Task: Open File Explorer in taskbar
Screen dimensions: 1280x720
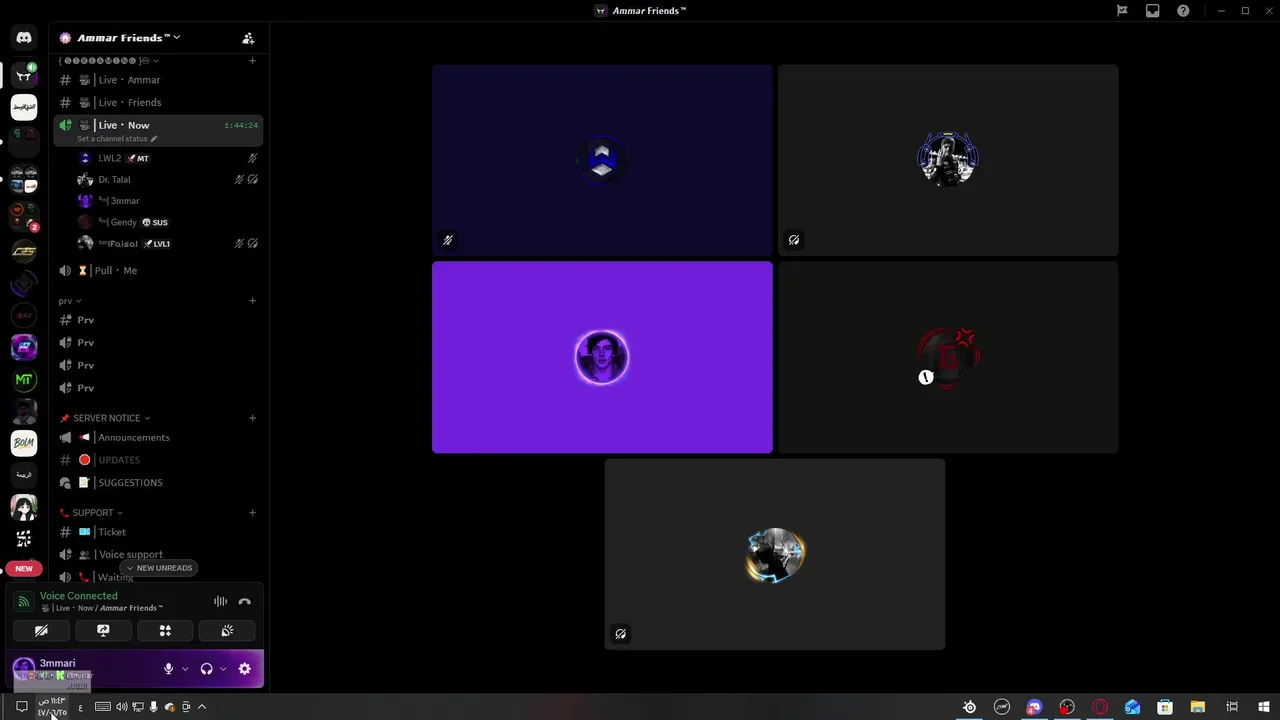Action: [1198, 707]
